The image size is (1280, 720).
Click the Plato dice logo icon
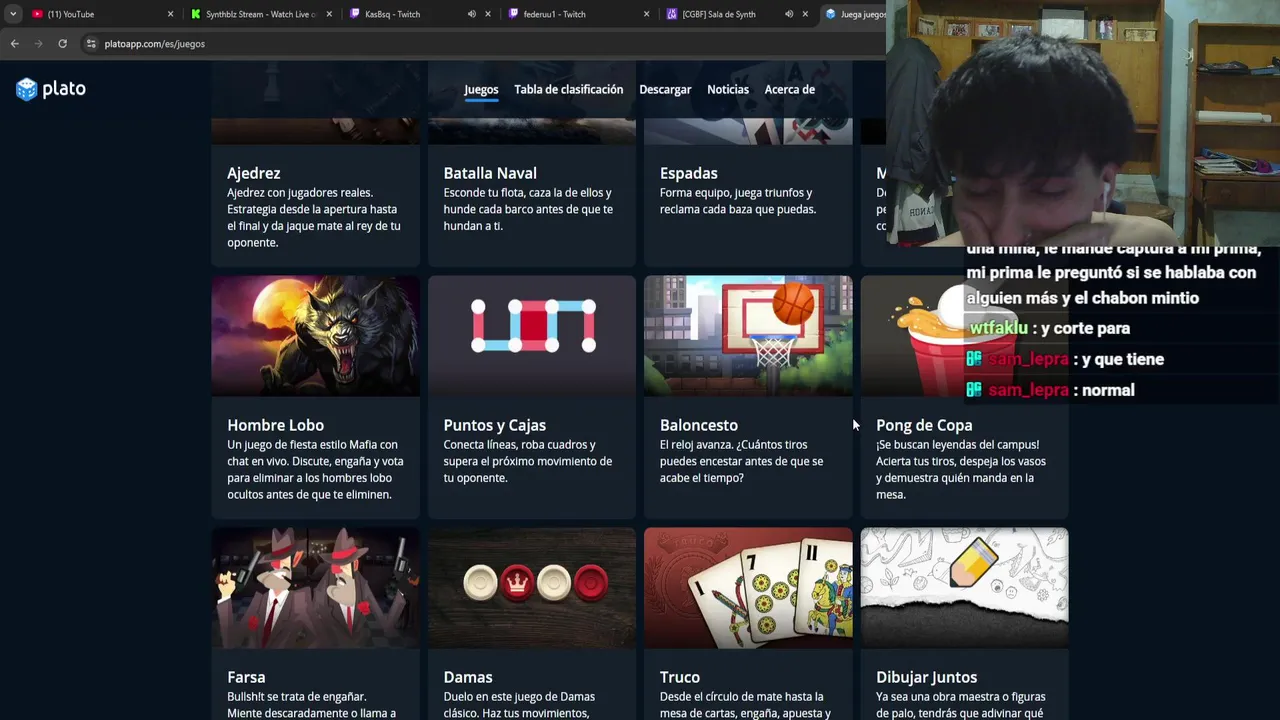point(27,89)
